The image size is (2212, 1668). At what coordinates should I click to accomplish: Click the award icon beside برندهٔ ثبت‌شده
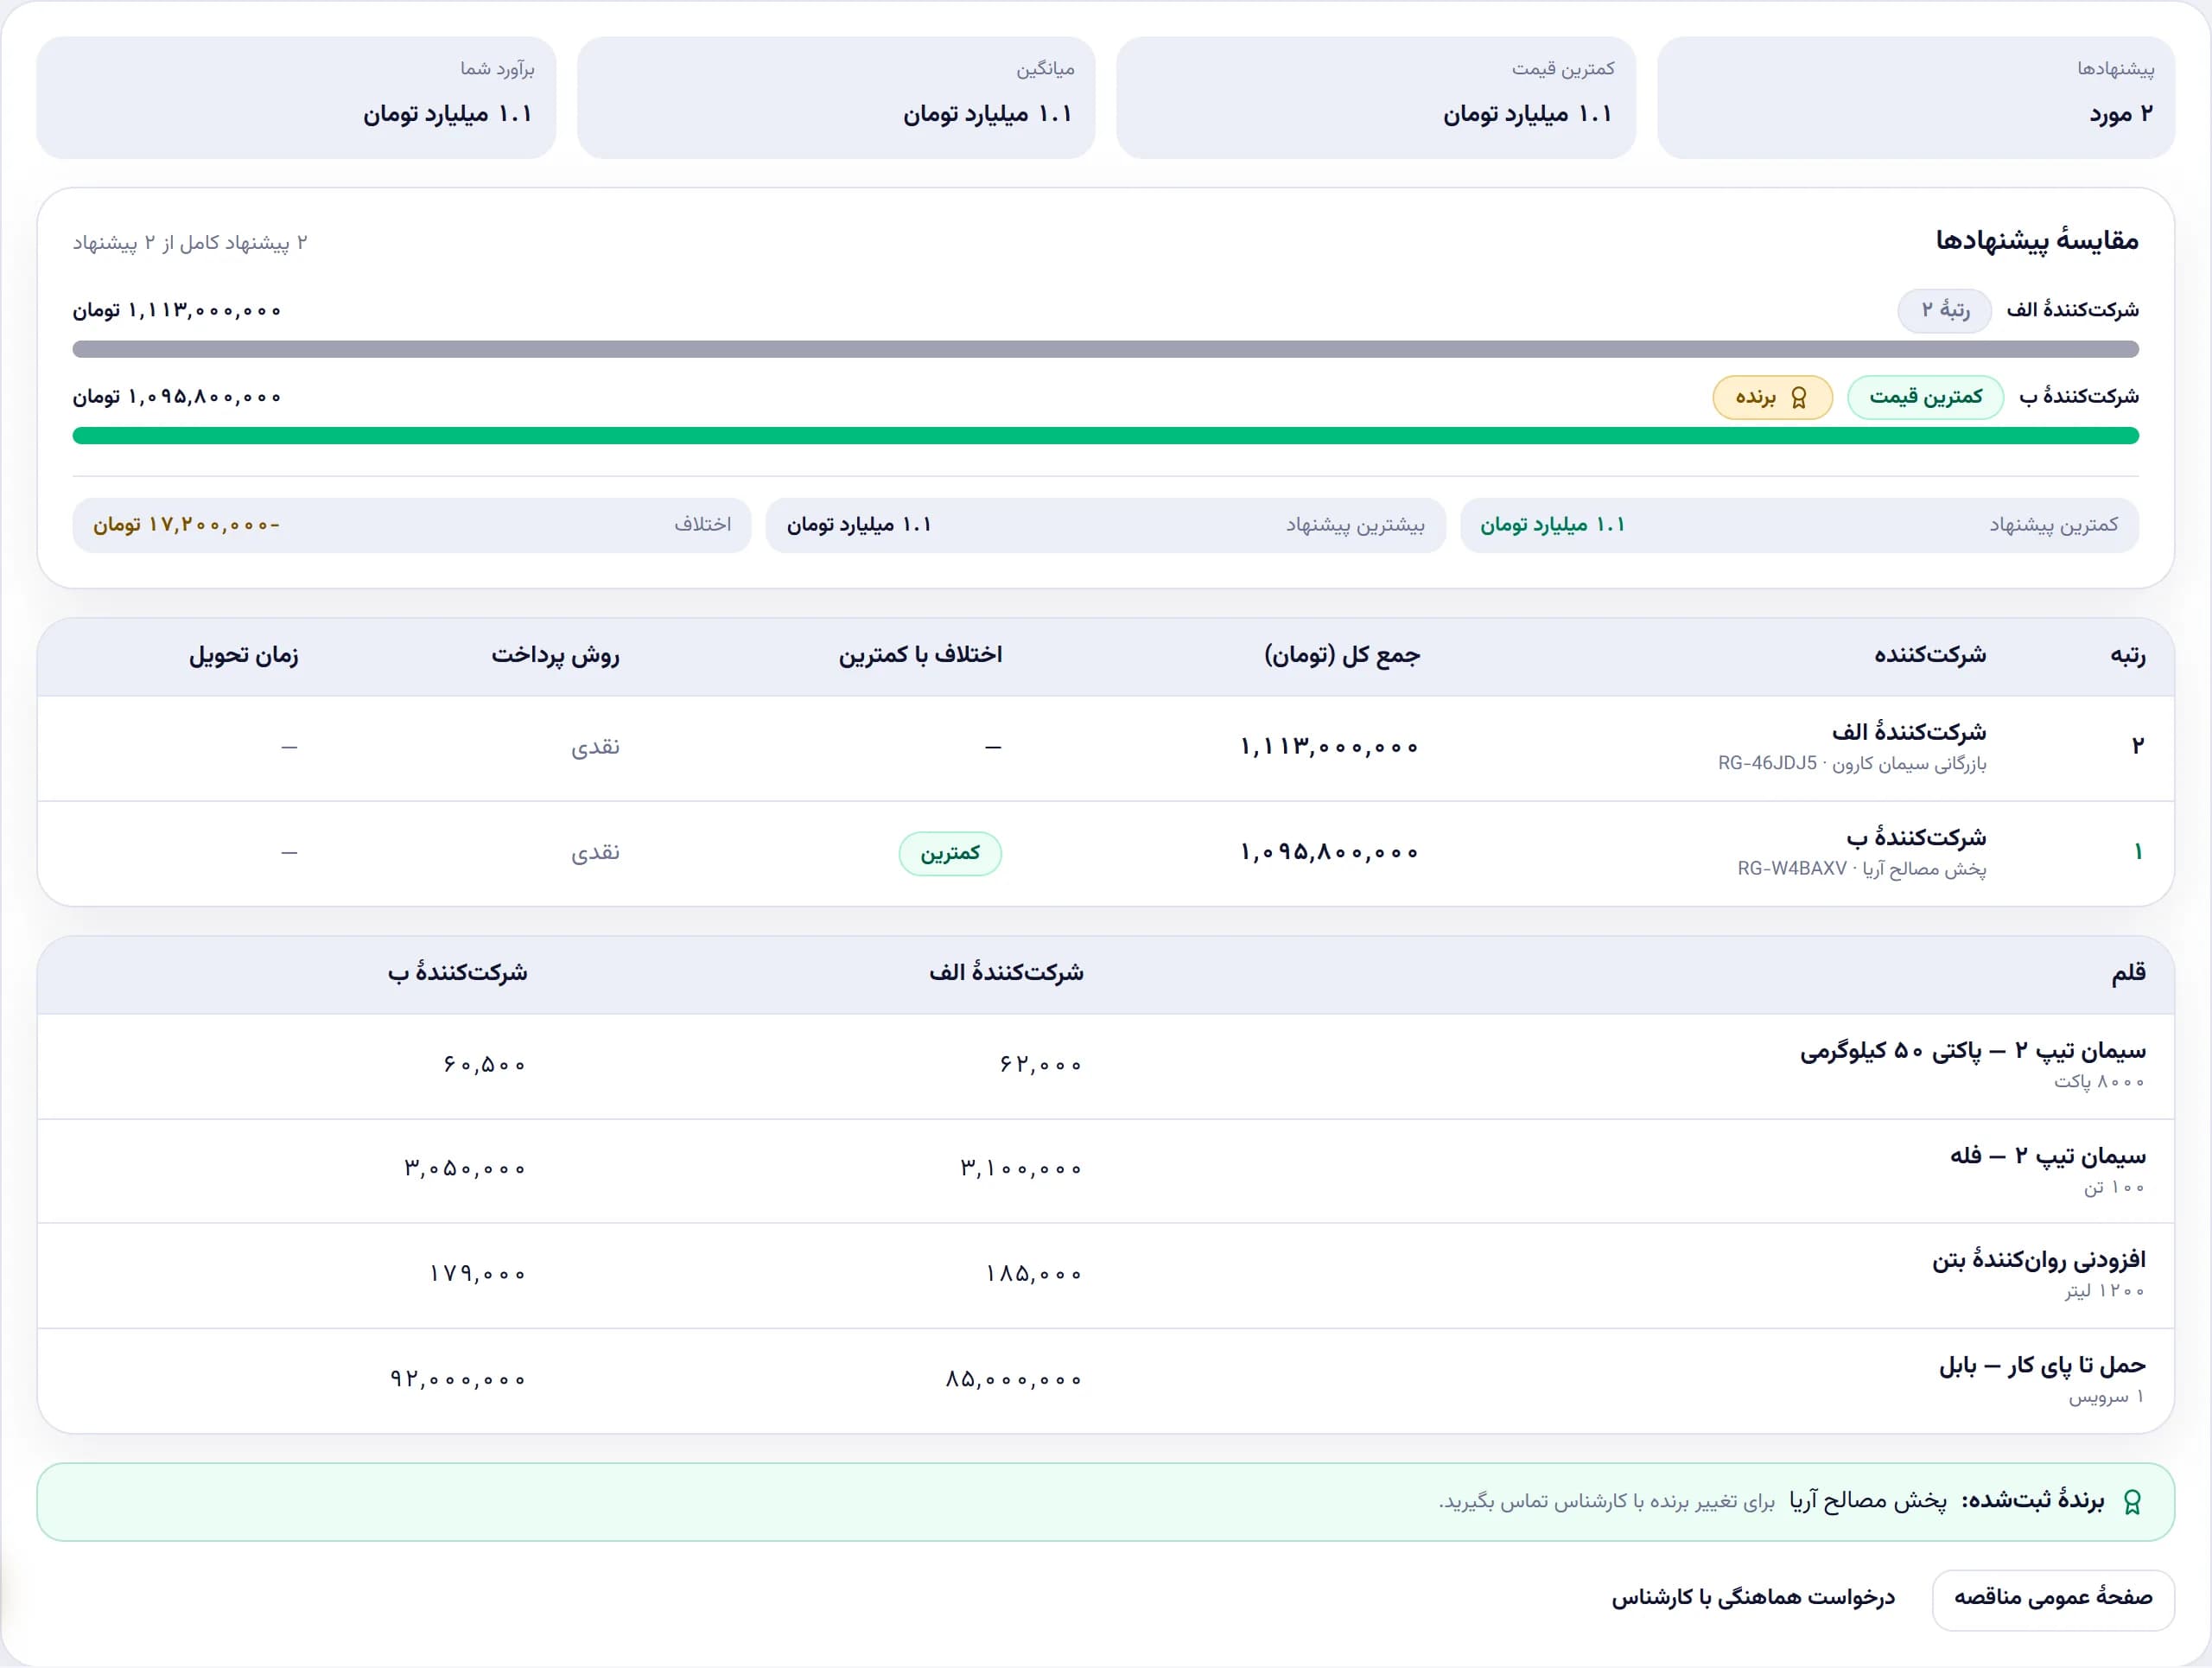pyautogui.click(x=2132, y=1502)
